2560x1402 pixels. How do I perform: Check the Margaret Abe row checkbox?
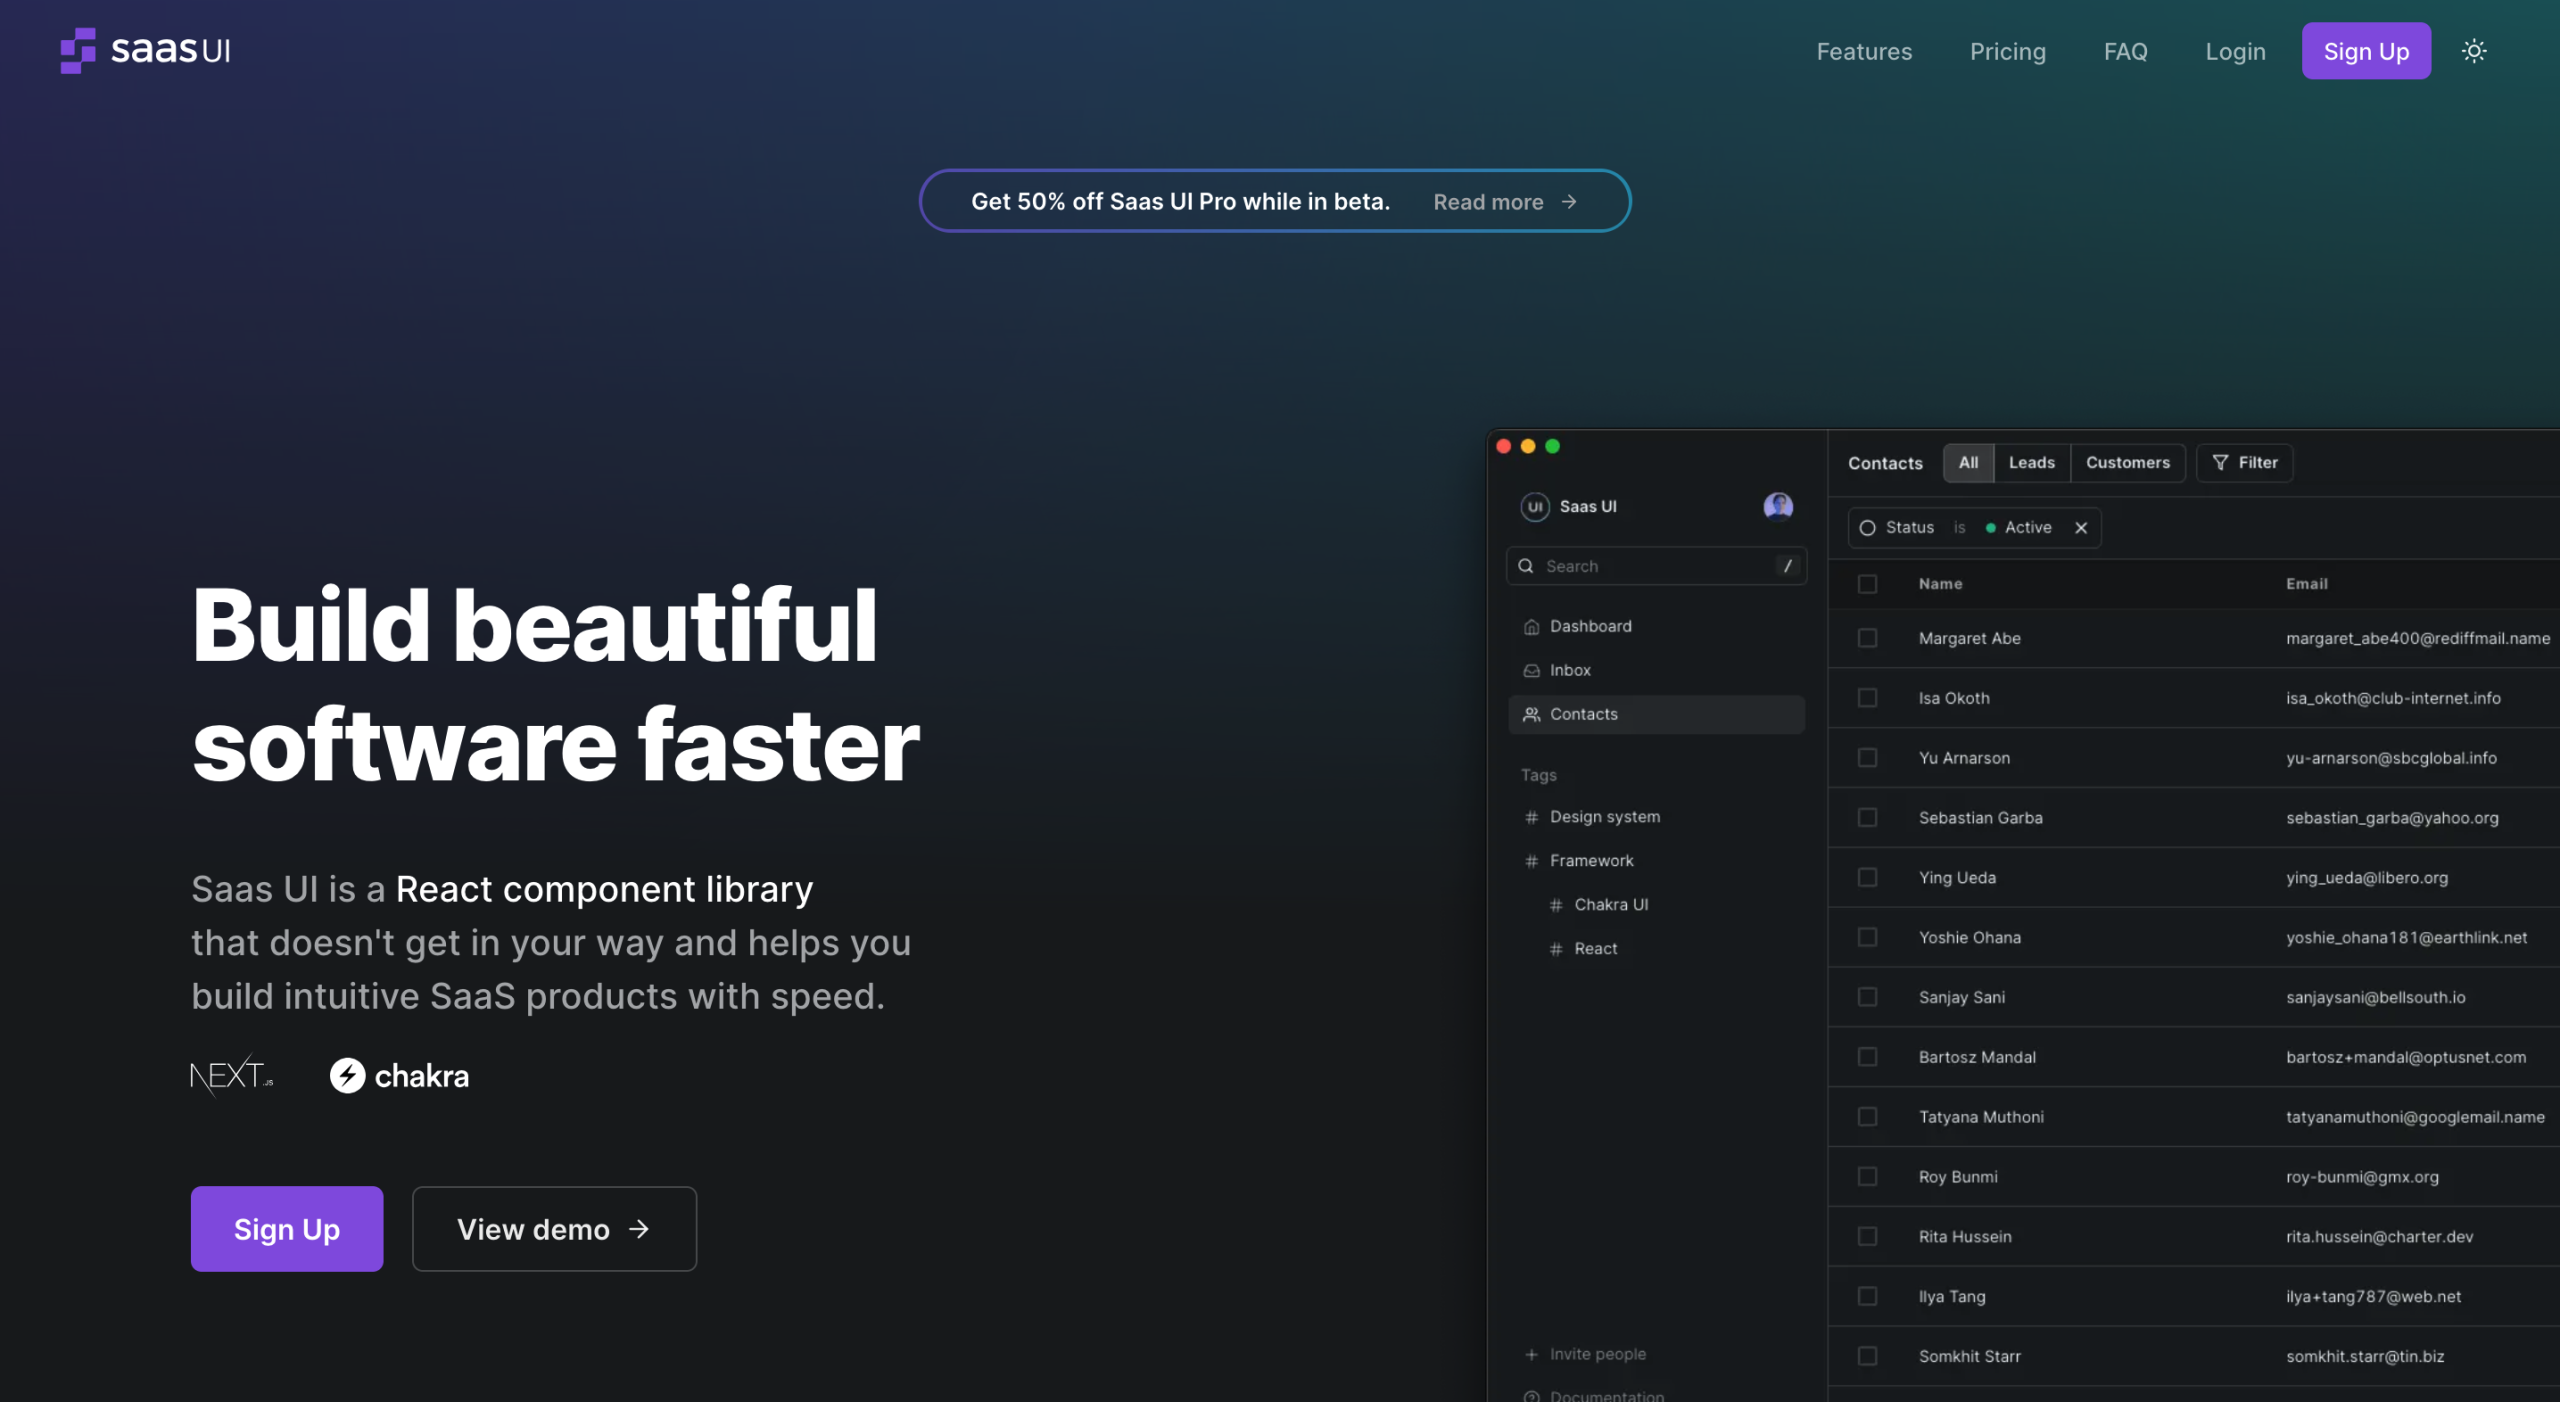1867,638
